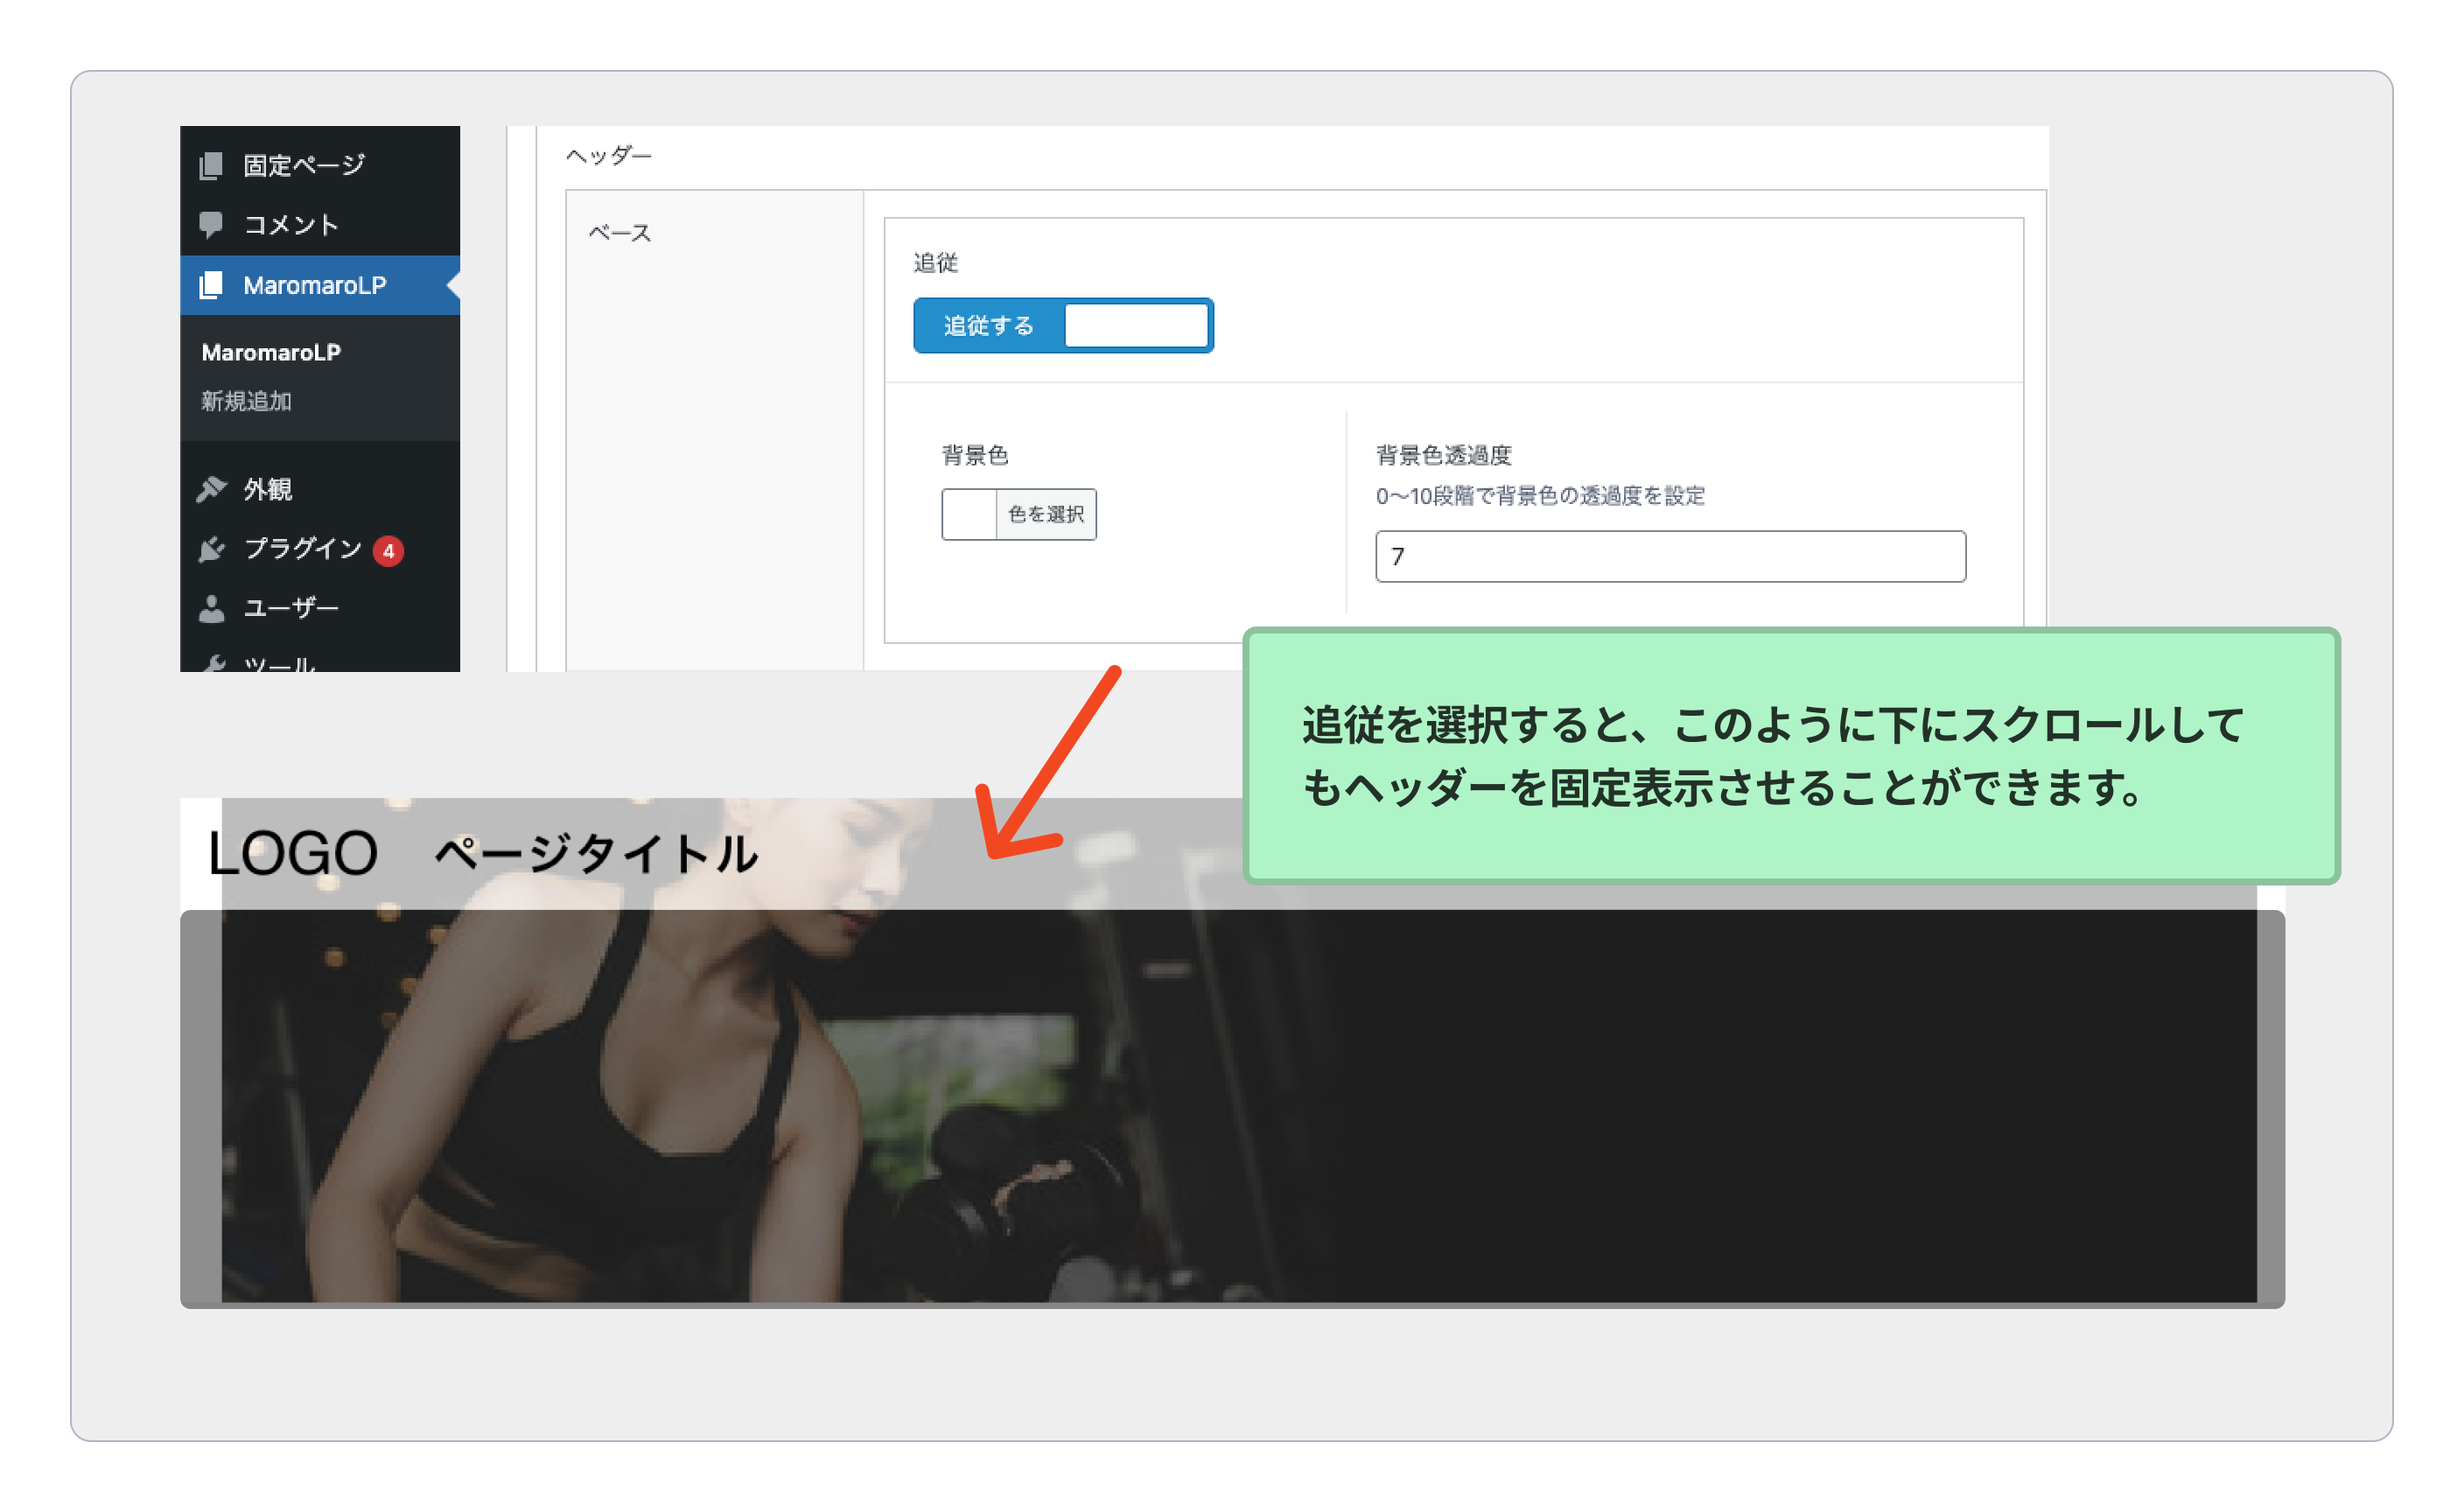Viewport: 2464px width, 1512px height.
Task: Click the ベース settings section label
Action: [619, 233]
